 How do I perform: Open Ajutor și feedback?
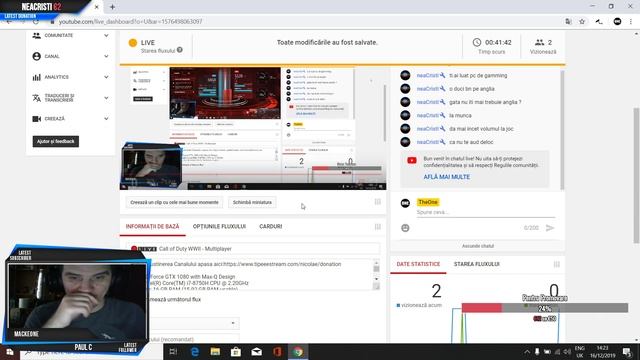[x=56, y=141]
